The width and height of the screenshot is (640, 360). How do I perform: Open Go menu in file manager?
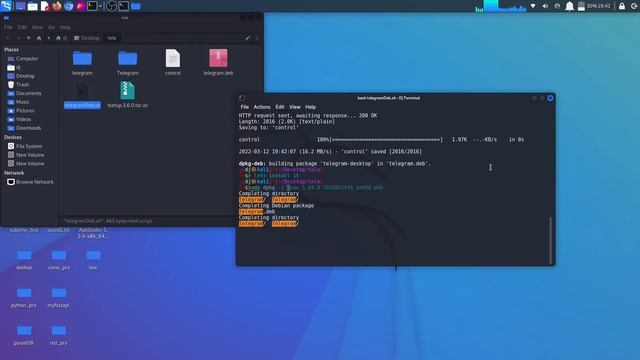coord(51,27)
